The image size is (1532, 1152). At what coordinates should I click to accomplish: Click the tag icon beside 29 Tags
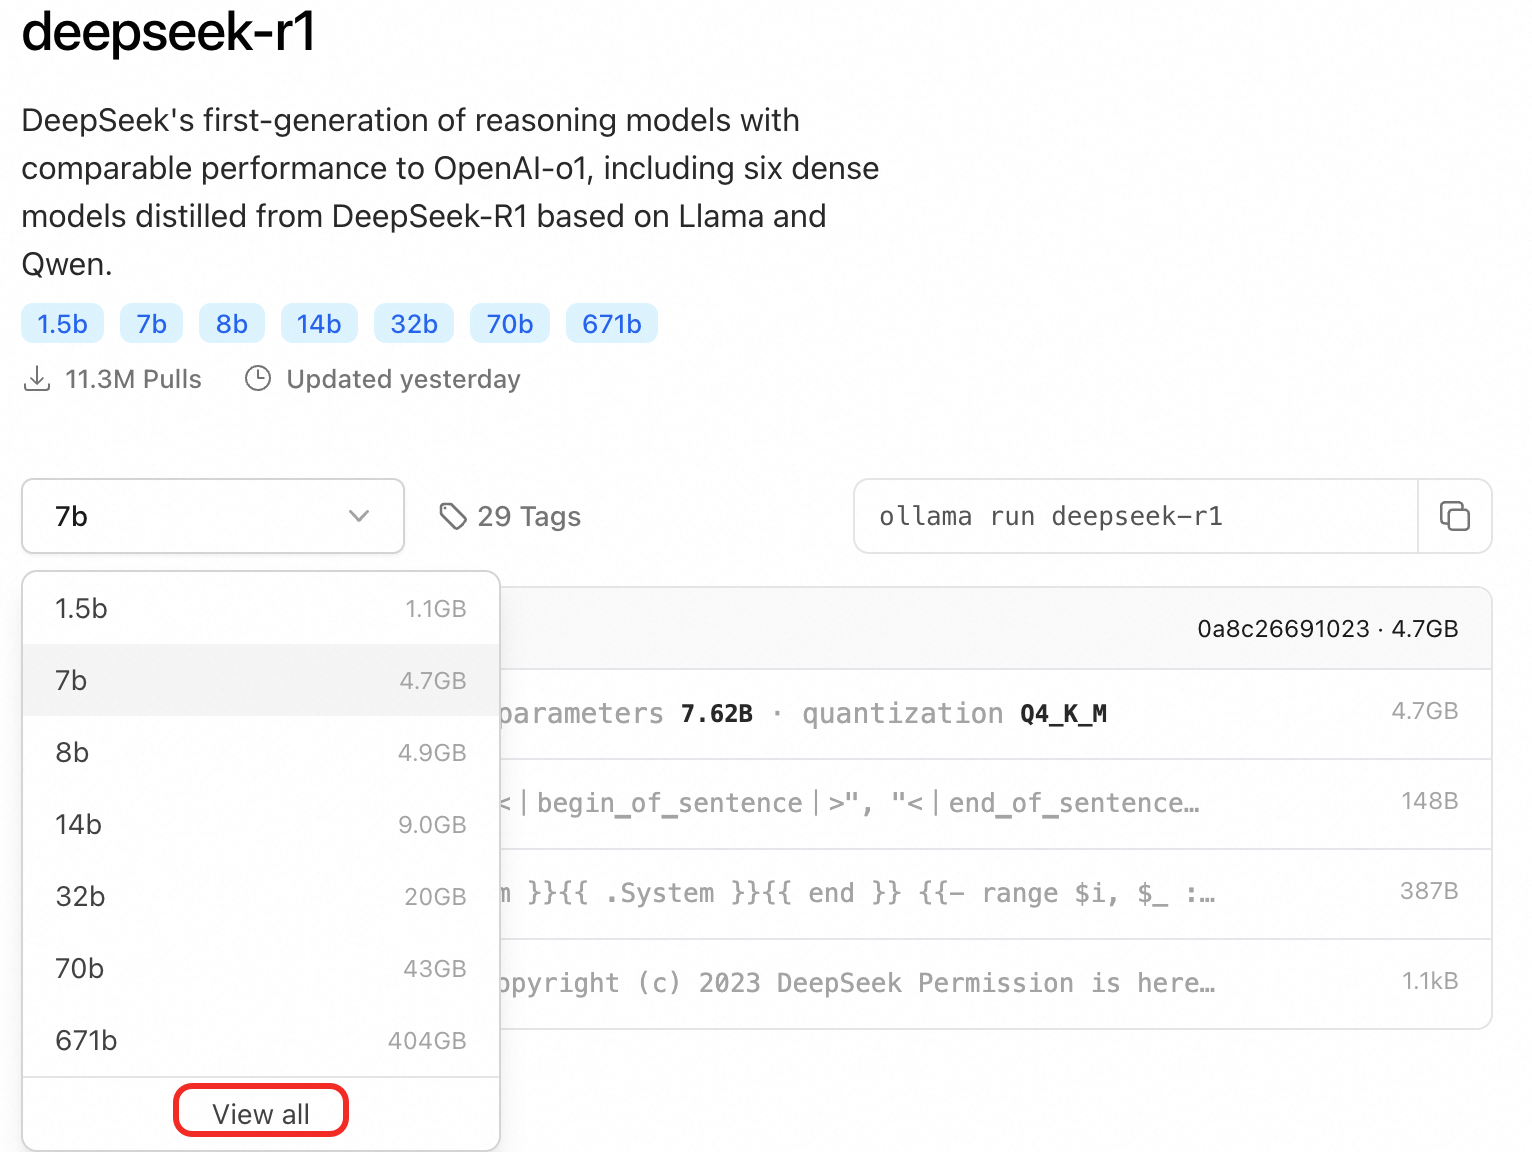[x=454, y=516]
